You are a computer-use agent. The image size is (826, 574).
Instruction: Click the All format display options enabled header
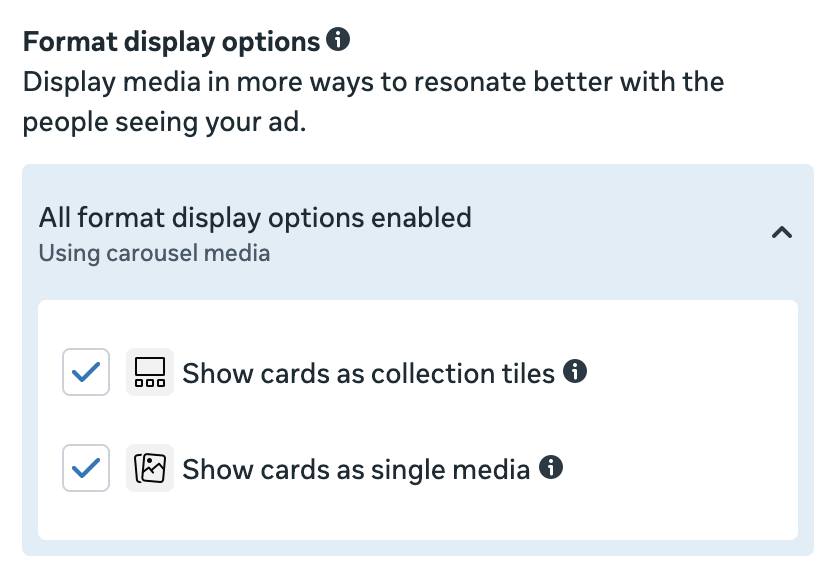pos(255,218)
